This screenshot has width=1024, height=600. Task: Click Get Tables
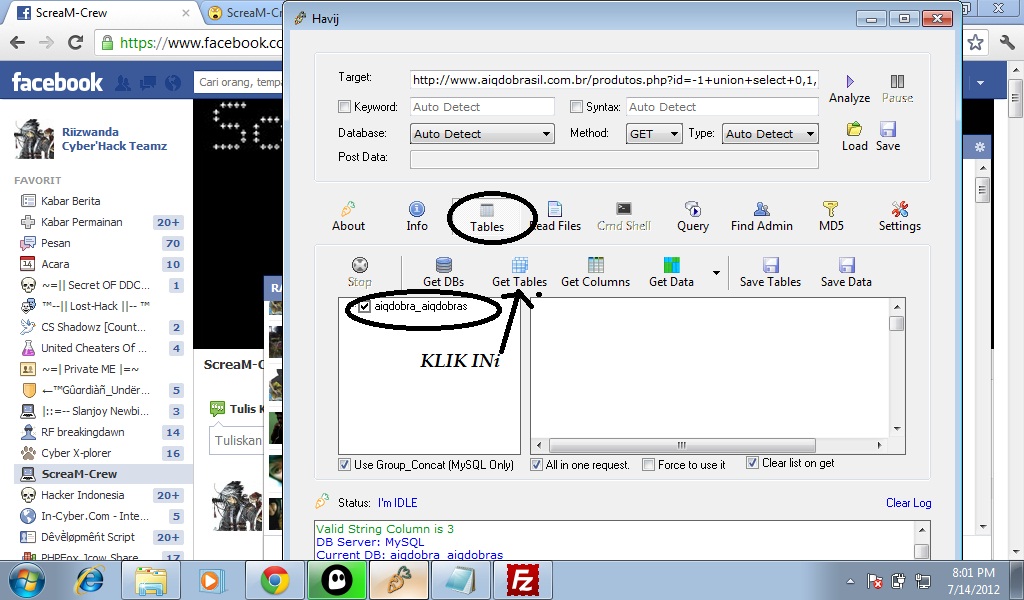pyautogui.click(x=519, y=273)
